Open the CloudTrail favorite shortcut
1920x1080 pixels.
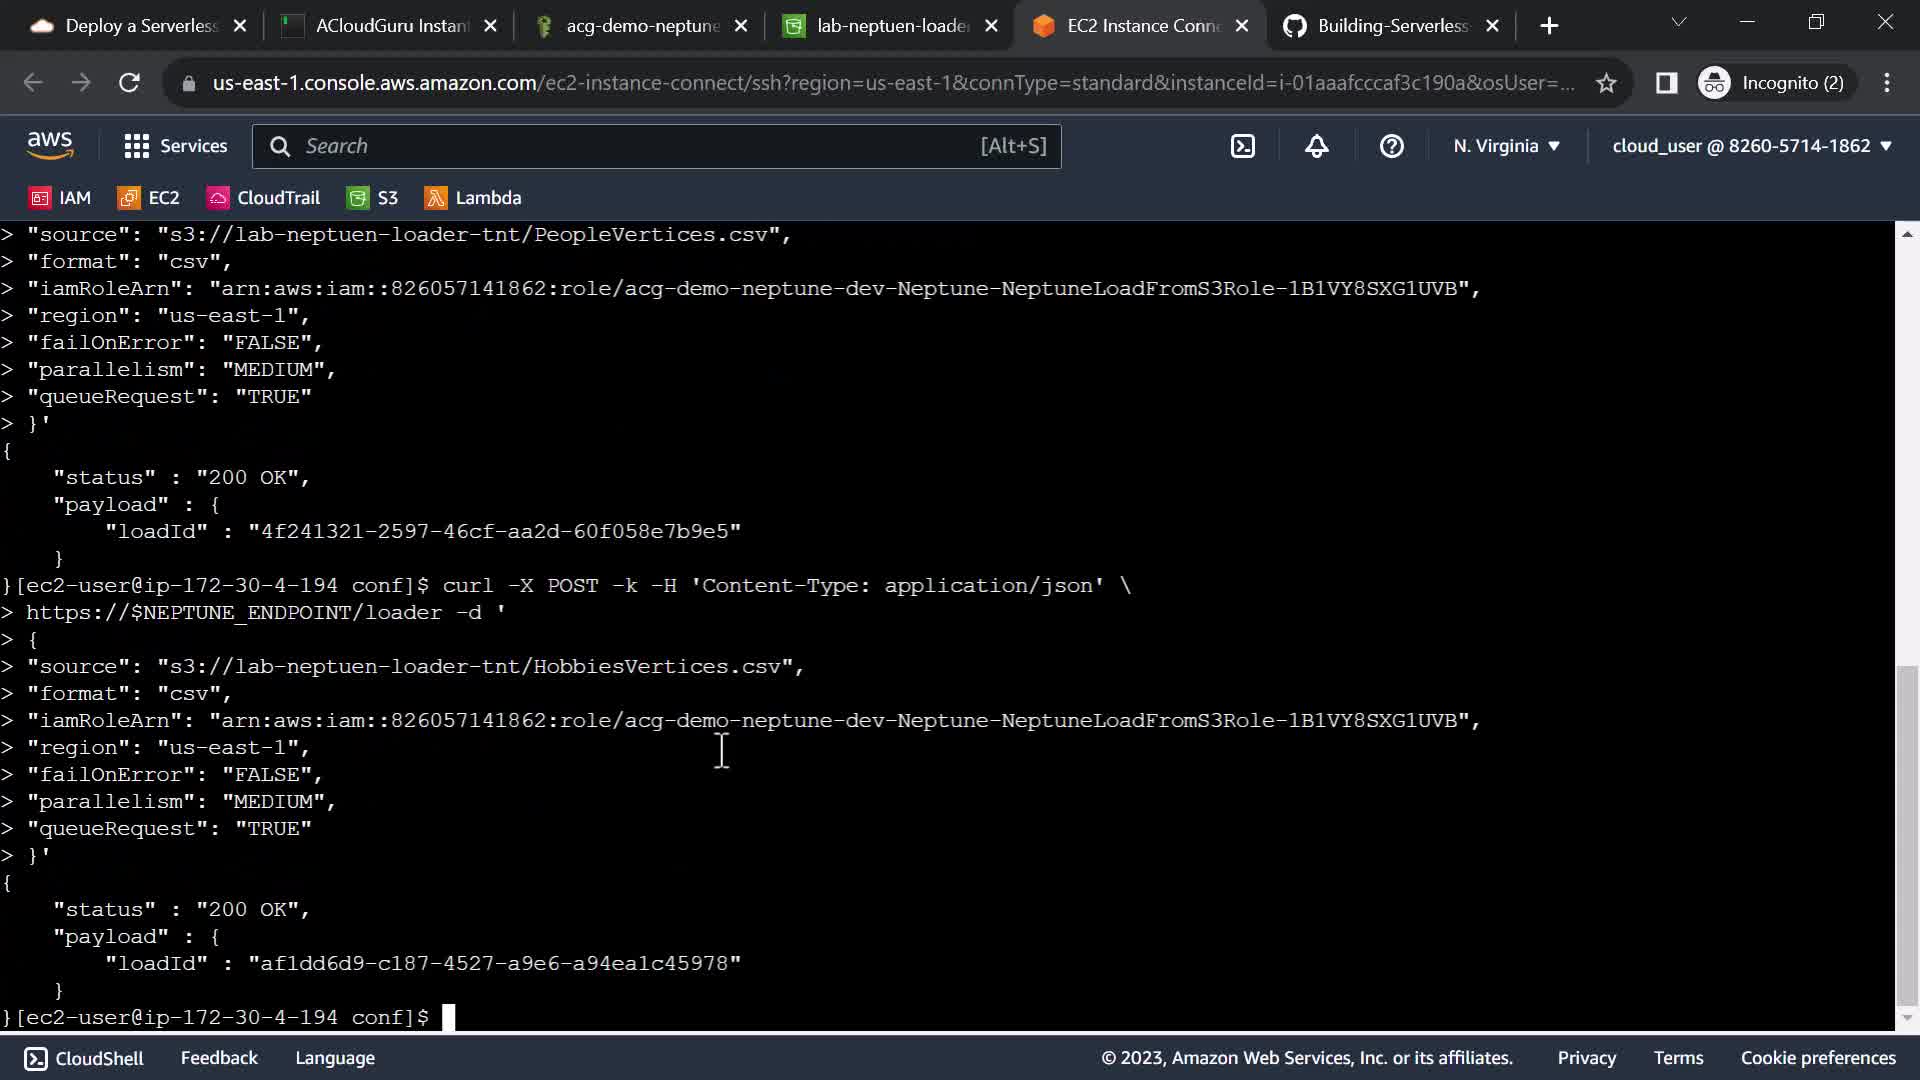pyautogui.click(x=264, y=198)
